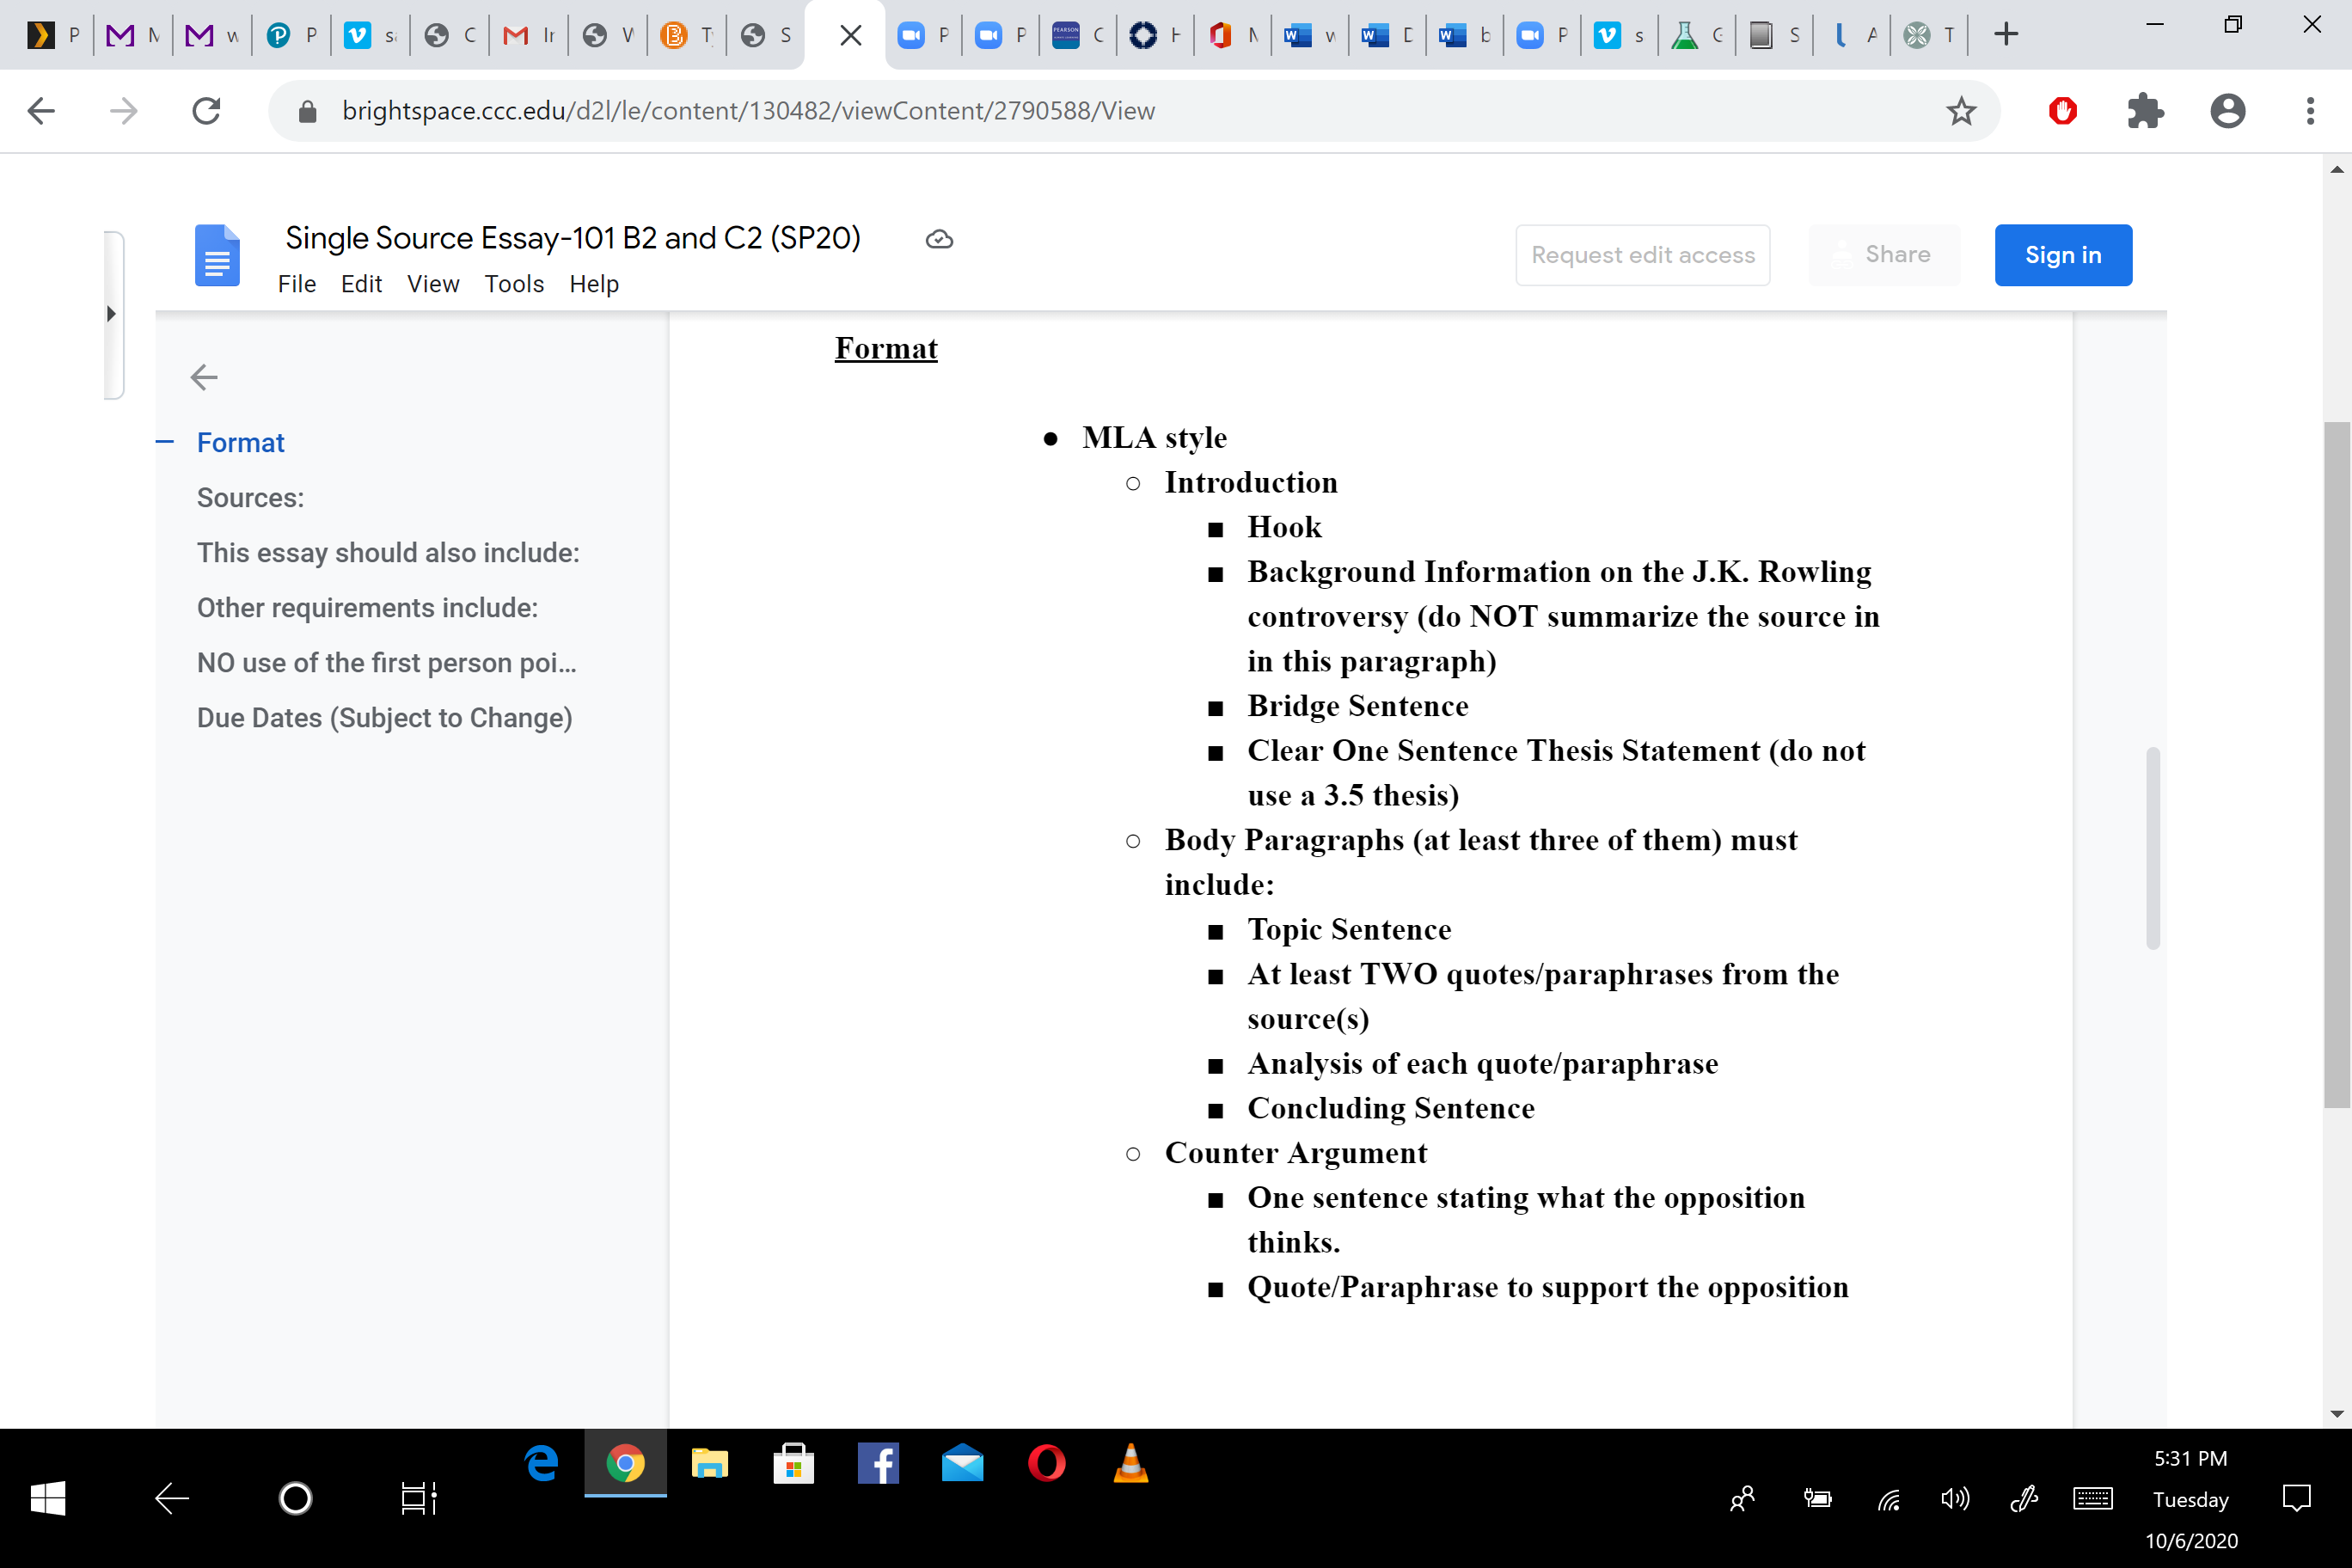
Task: Open File Explorer from taskbar
Action: coord(709,1464)
